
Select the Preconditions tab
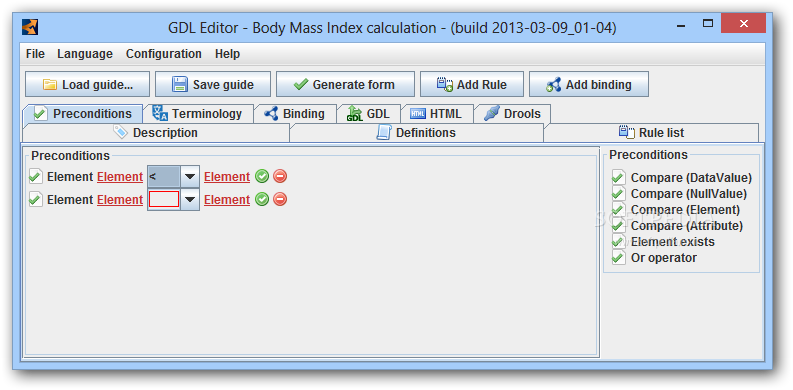pos(82,114)
